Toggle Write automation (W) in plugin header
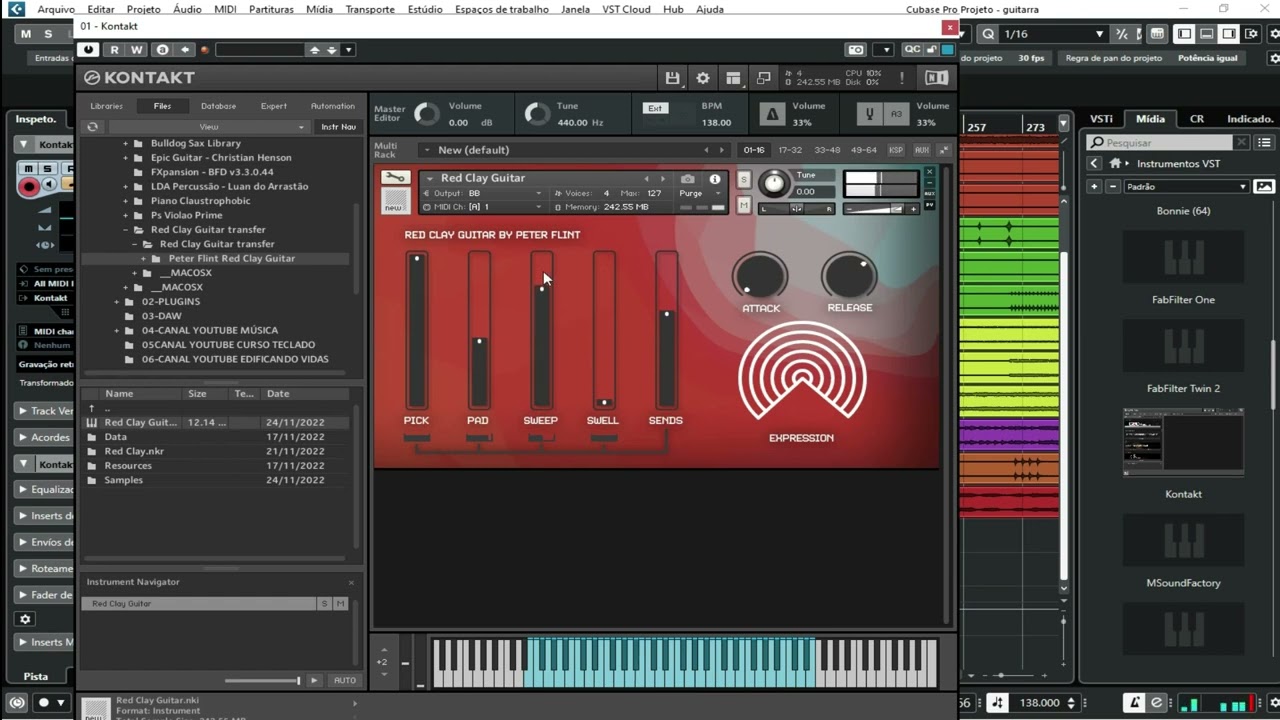Screen dimensions: 1280x720 [136, 50]
